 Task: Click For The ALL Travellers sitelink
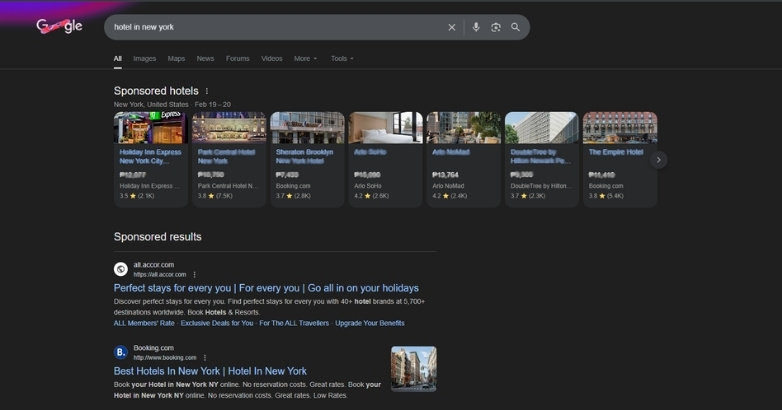pos(294,323)
